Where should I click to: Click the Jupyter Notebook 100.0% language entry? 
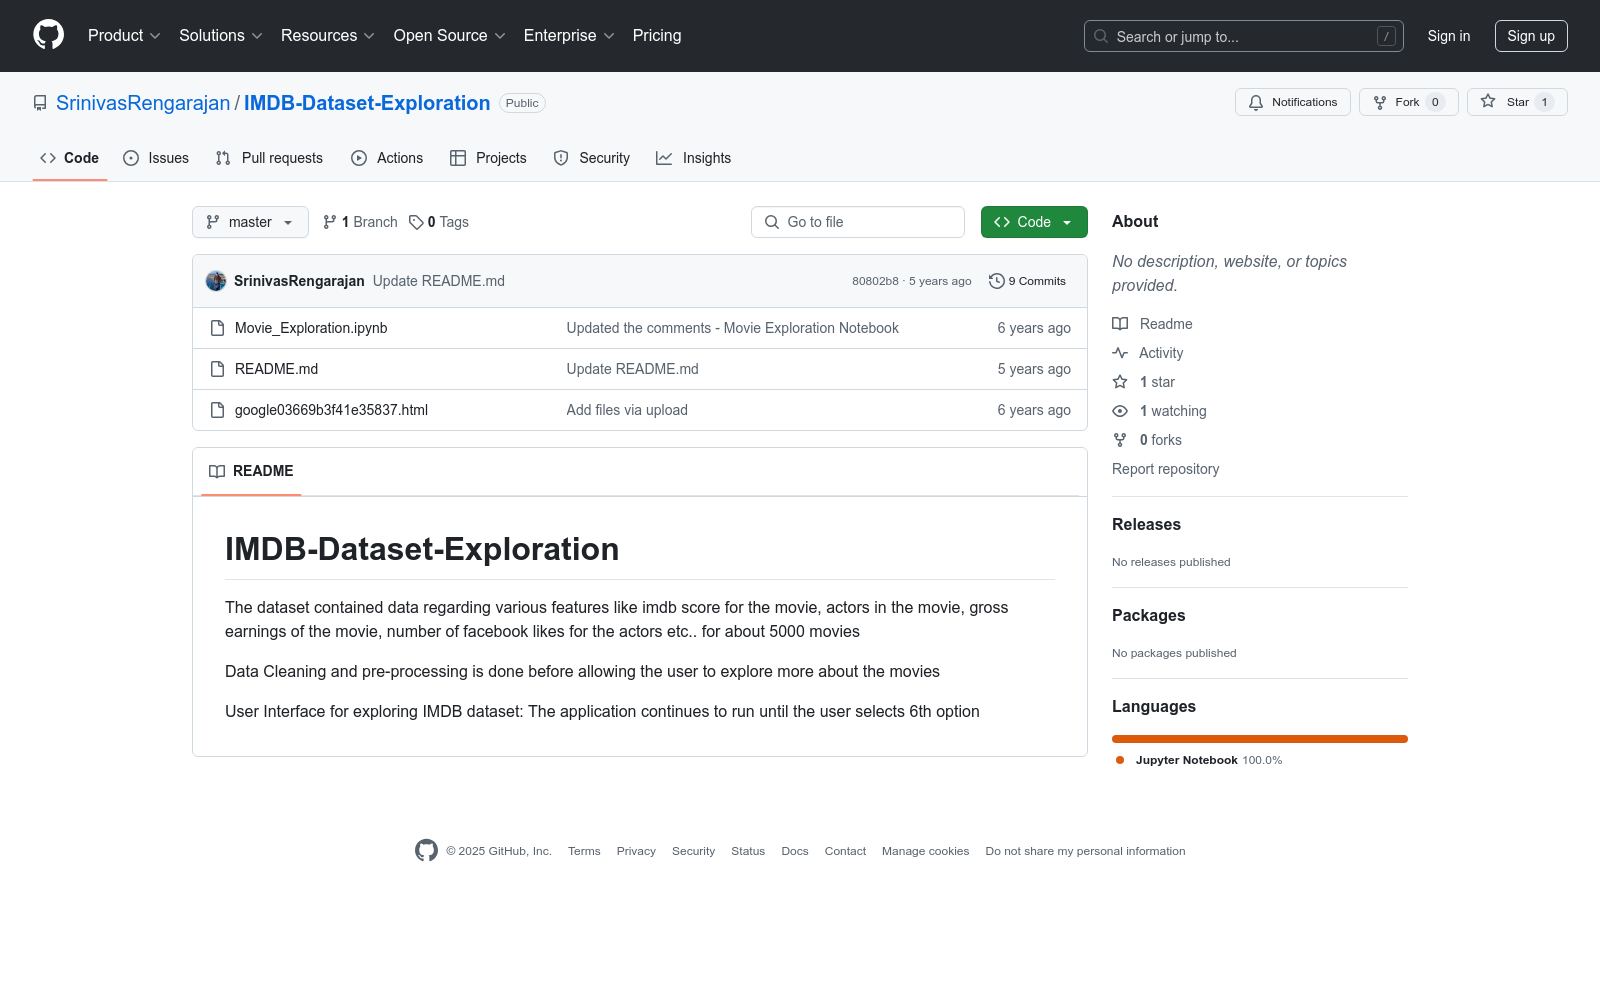coord(1199,760)
